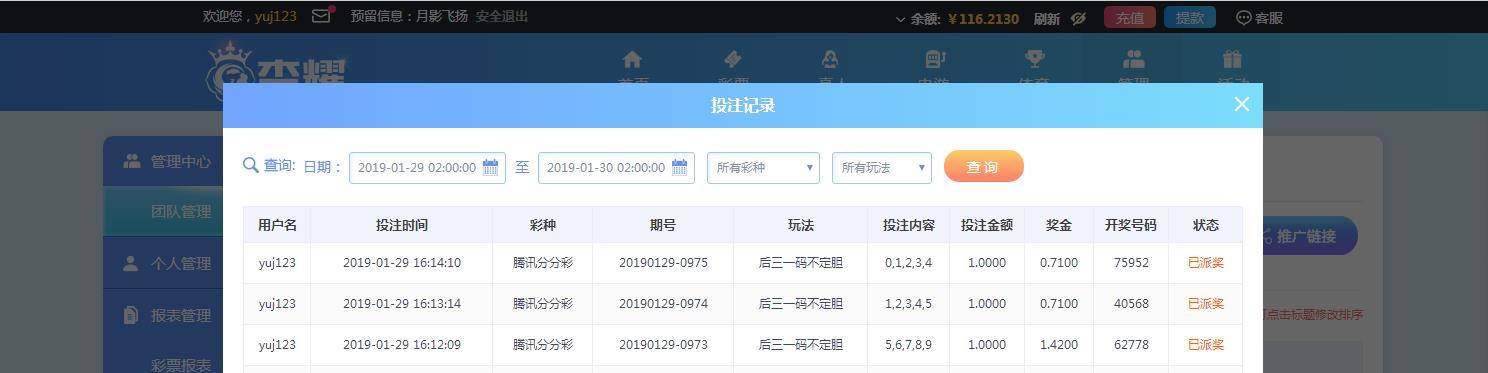Click the 投注金额 column header
The width and height of the screenshot is (1488, 373).
tap(987, 225)
